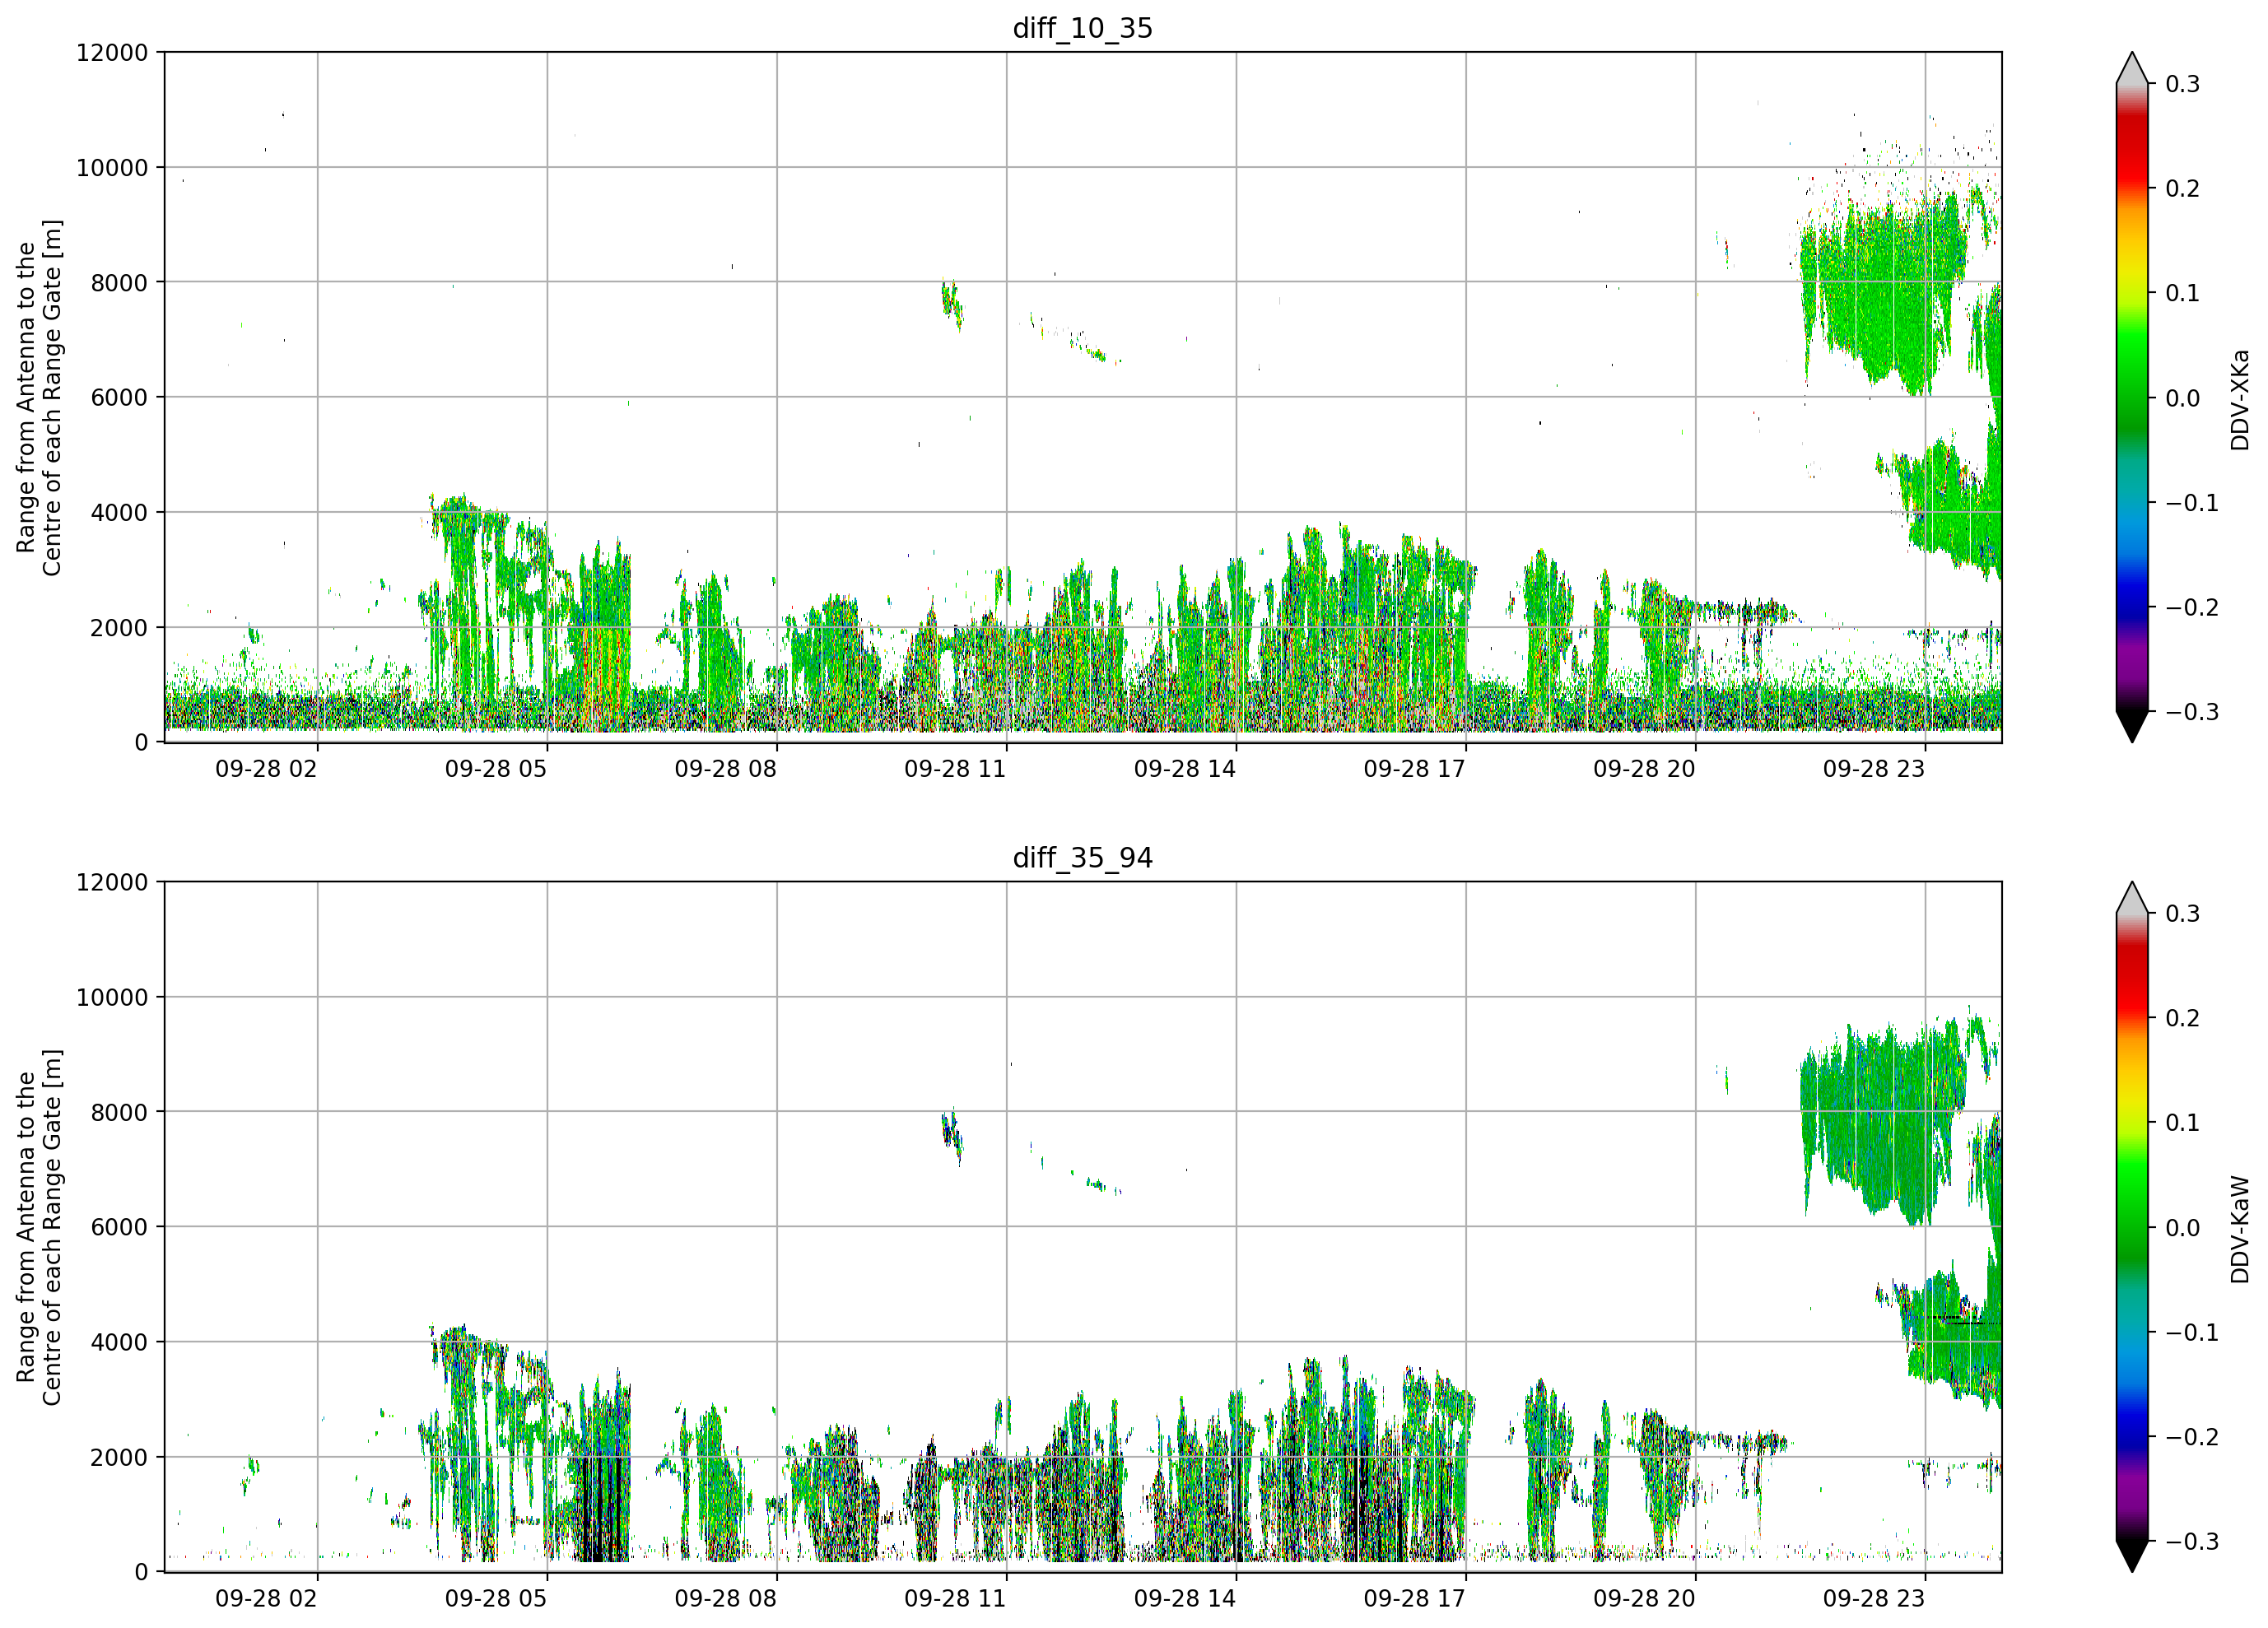The width and height of the screenshot is (2268, 1628).
Task: Click the diff_35_94 plot title
Action: click(x=1083, y=858)
